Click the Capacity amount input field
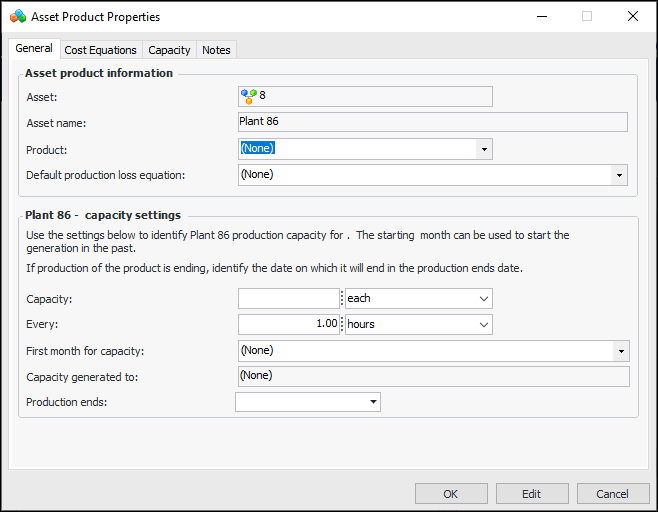Image resolution: width=658 pixels, height=512 pixels. tap(289, 299)
